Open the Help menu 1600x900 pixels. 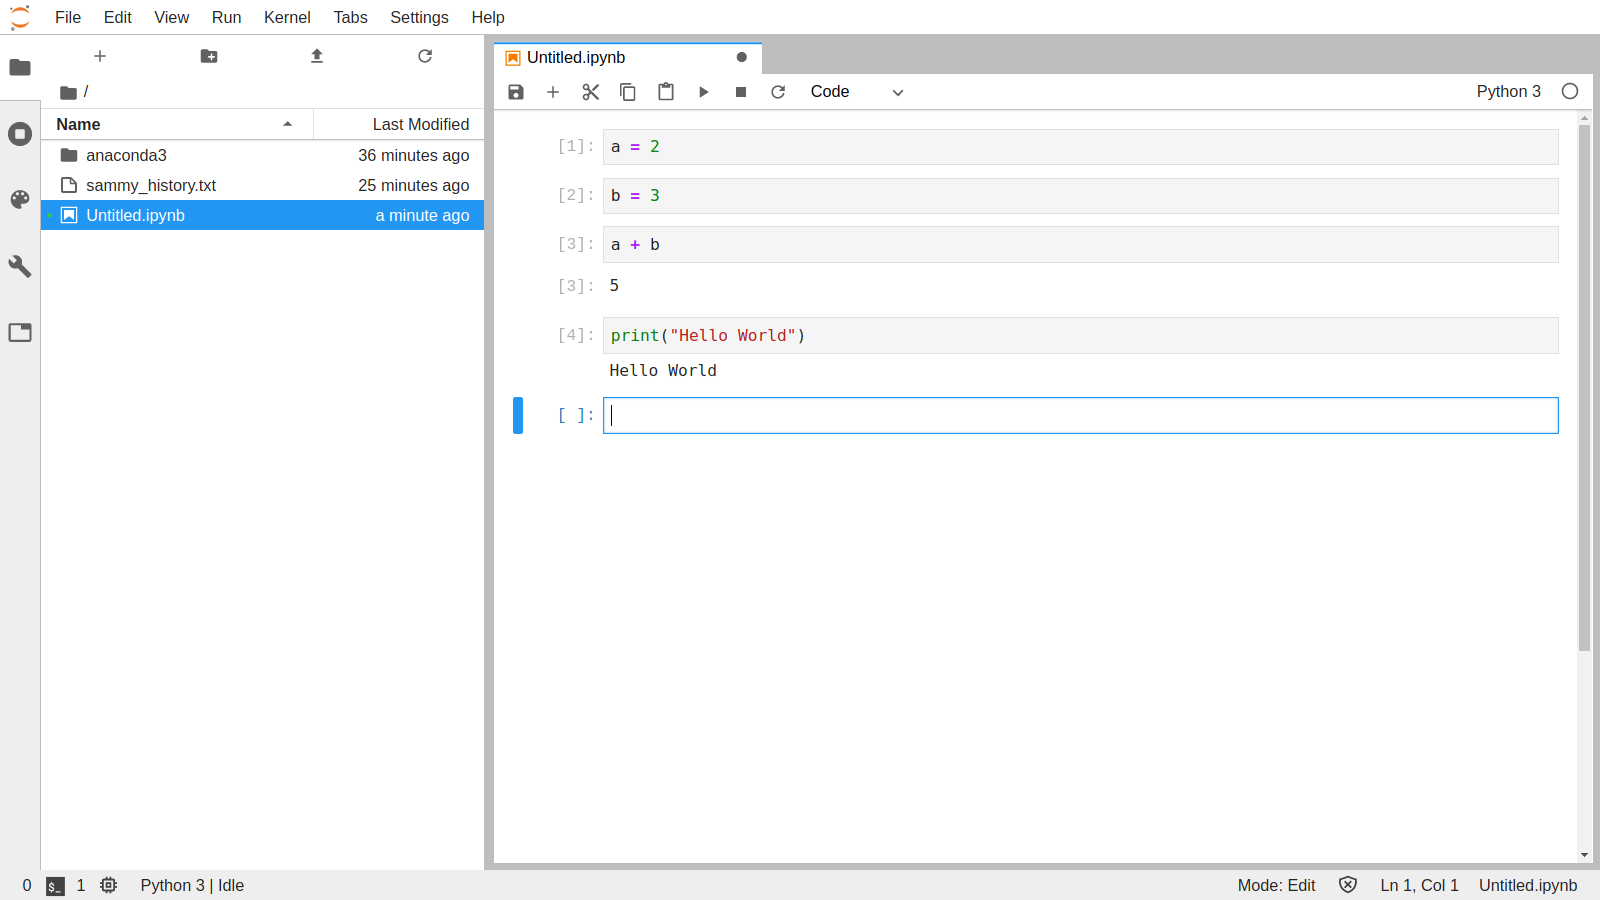488,17
